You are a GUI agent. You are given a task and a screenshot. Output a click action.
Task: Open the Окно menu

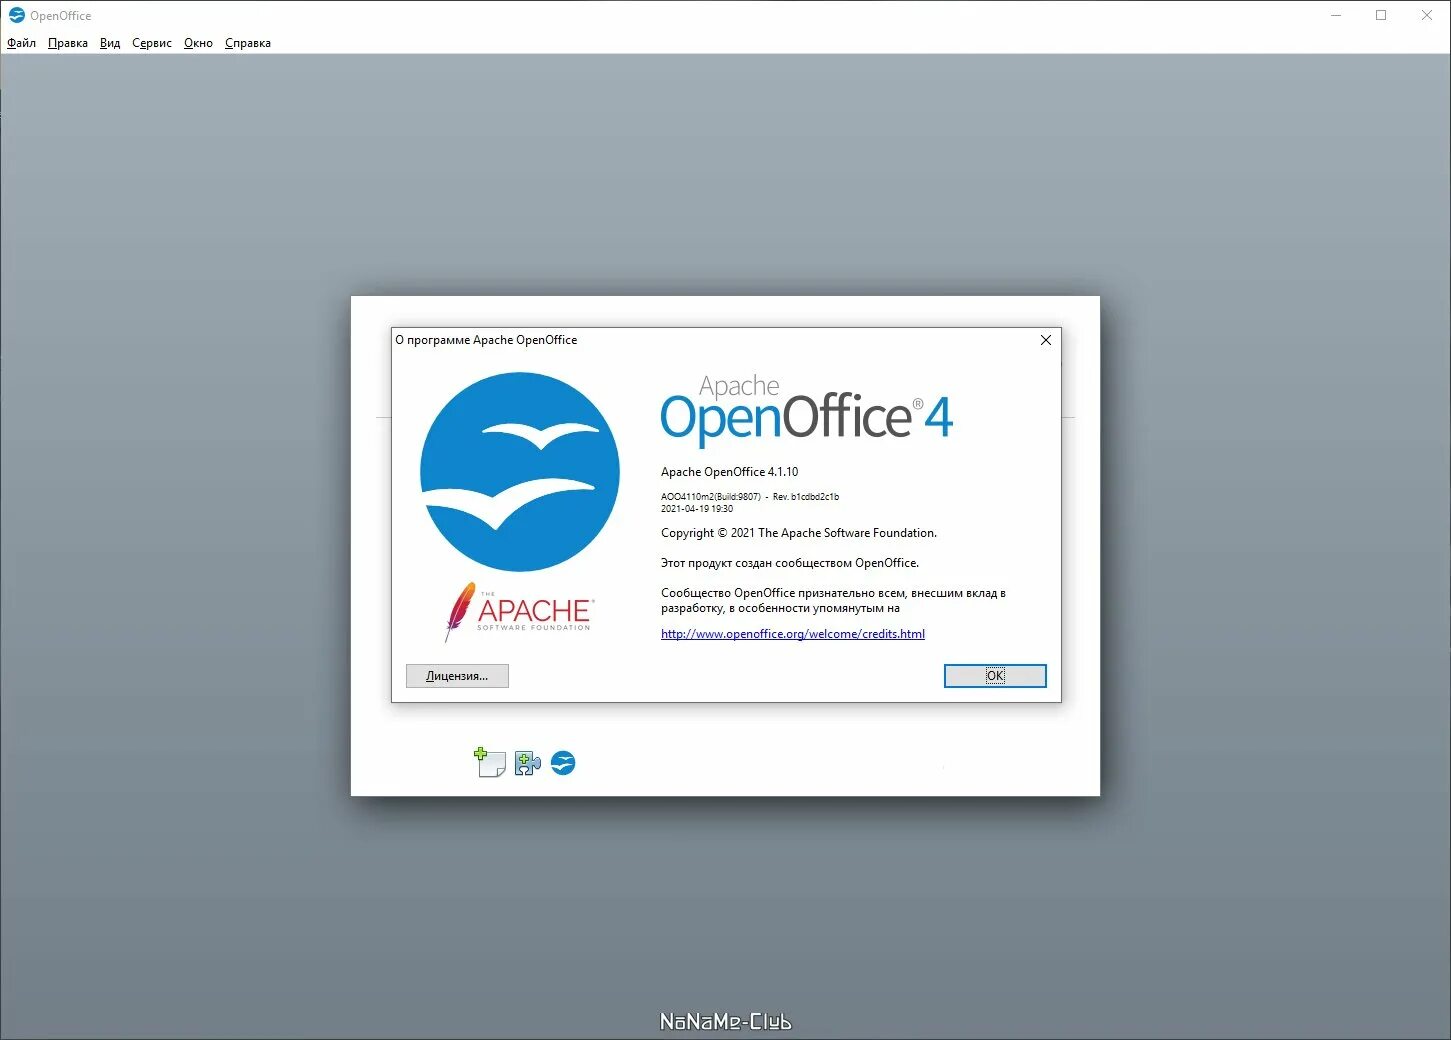(197, 43)
